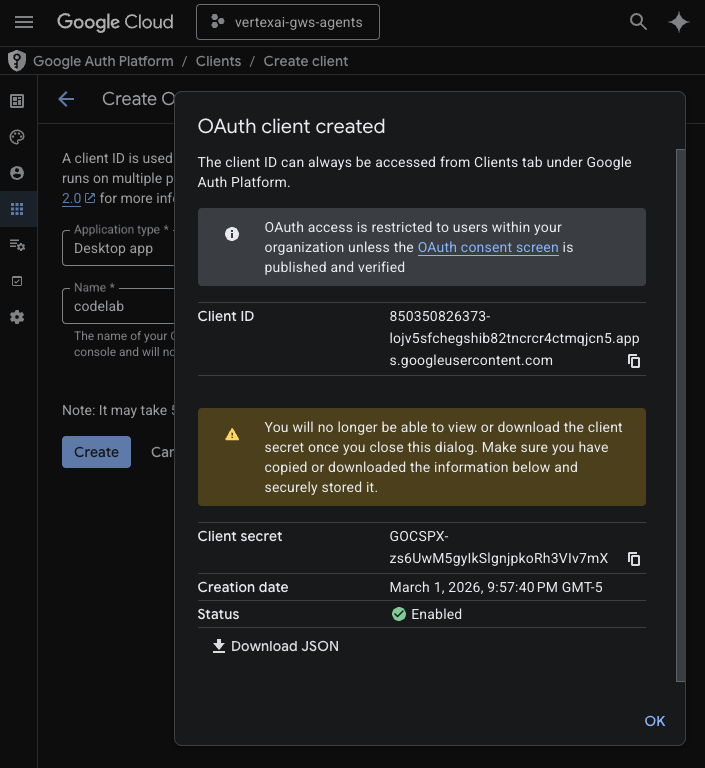Viewport: 705px width, 768px height.
Task: Copy the Client secret to clipboard
Action: point(634,559)
